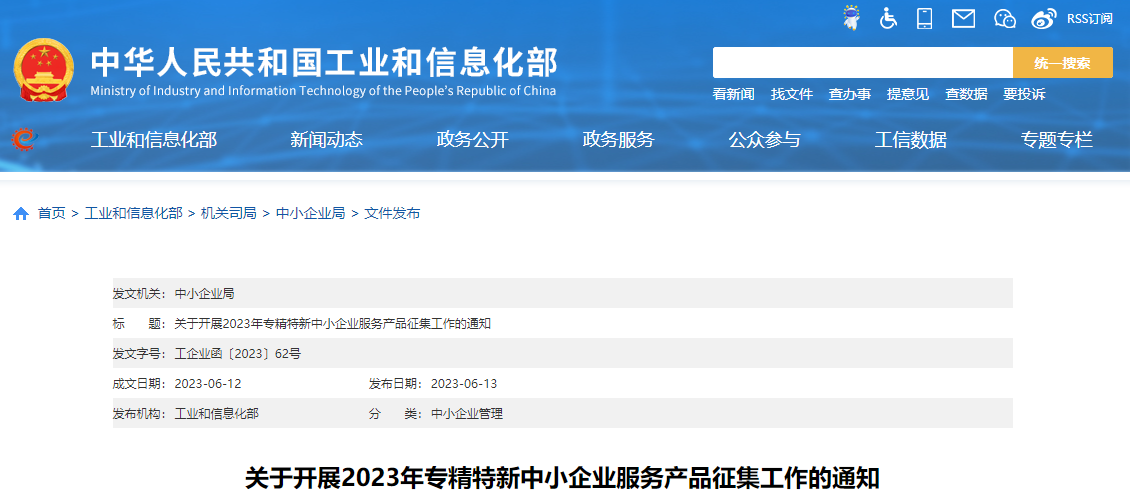Open the 政务服务 navigation menu
This screenshot has height=496, width=1130.
618,140
